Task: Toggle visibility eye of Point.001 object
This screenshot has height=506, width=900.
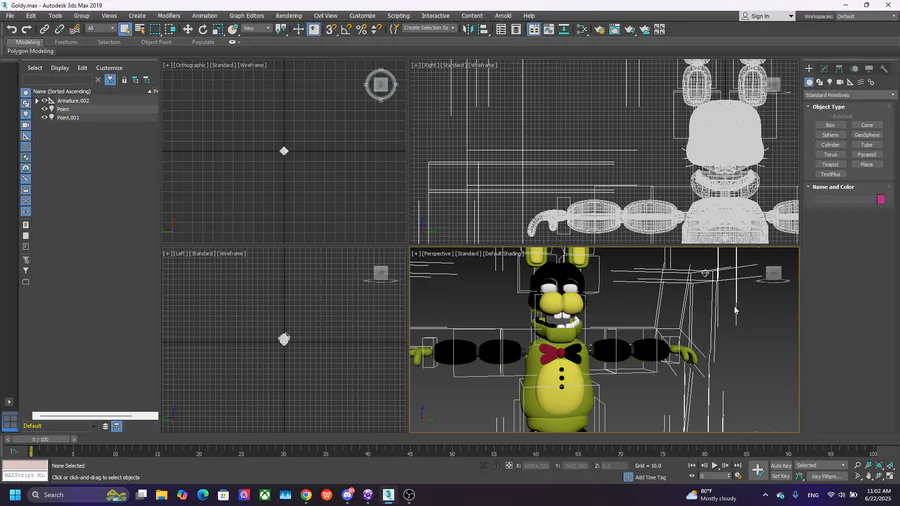Action: pyautogui.click(x=44, y=118)
